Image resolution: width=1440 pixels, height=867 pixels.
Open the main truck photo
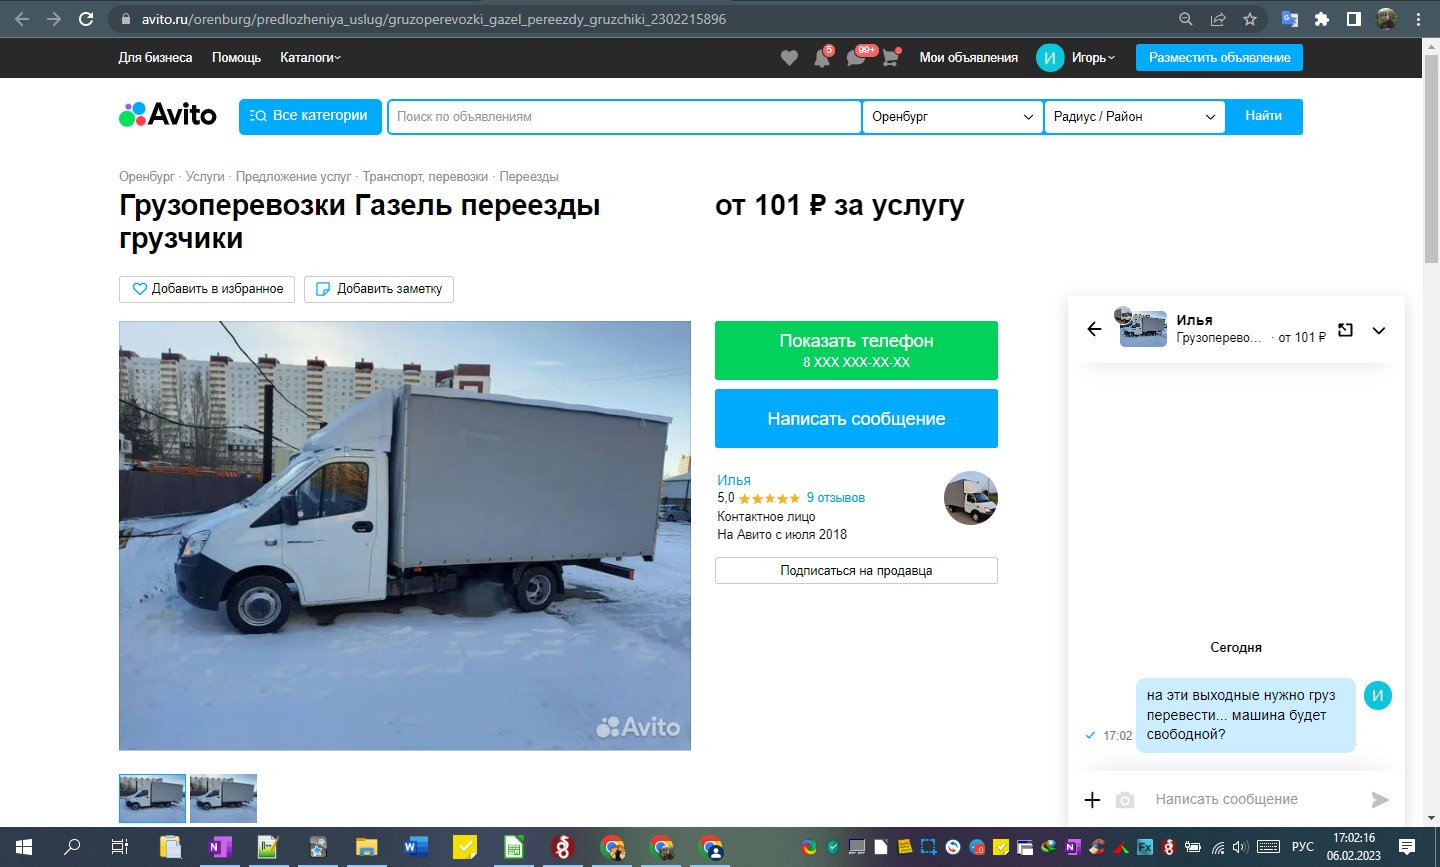(x=405, y=535)
